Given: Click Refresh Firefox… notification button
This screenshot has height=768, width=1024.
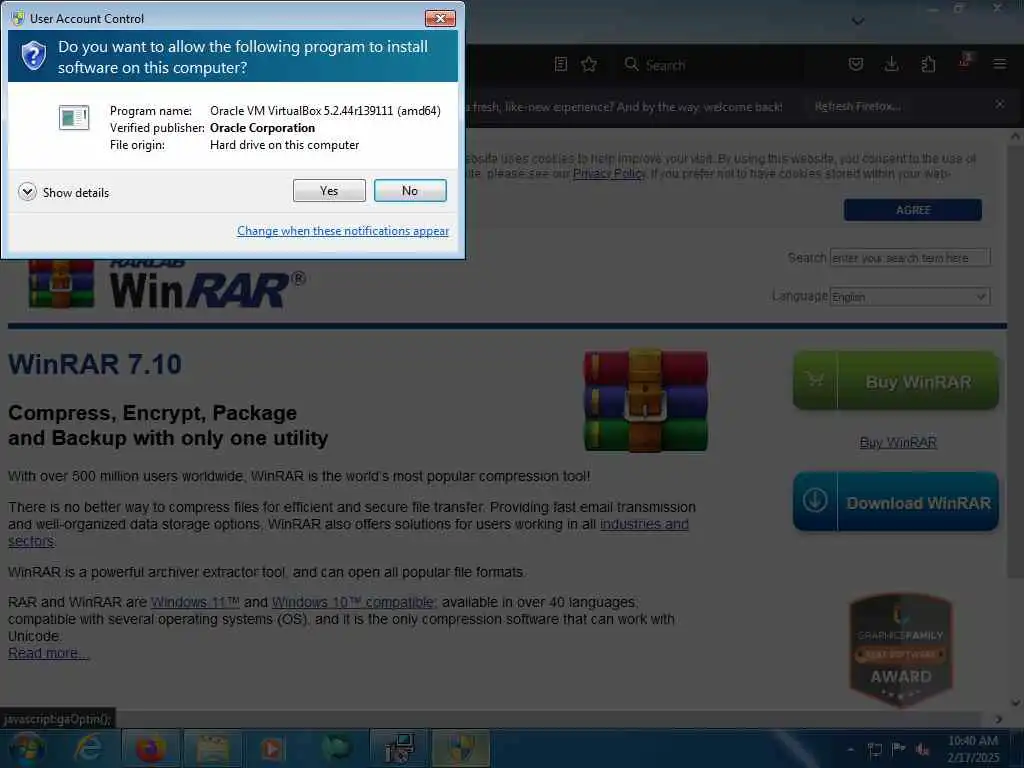Looking at the screenshot, I should click(x=858, y=106).
